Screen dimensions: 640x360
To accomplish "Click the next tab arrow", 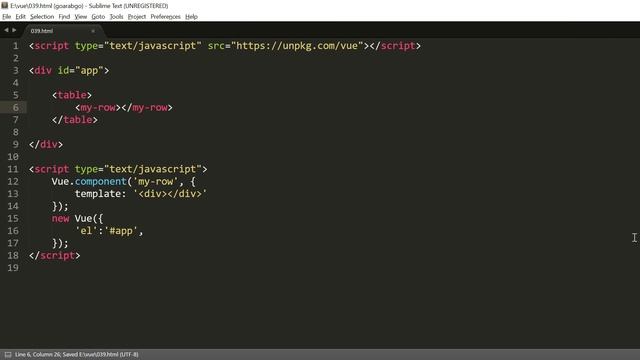I will point(14,30).
